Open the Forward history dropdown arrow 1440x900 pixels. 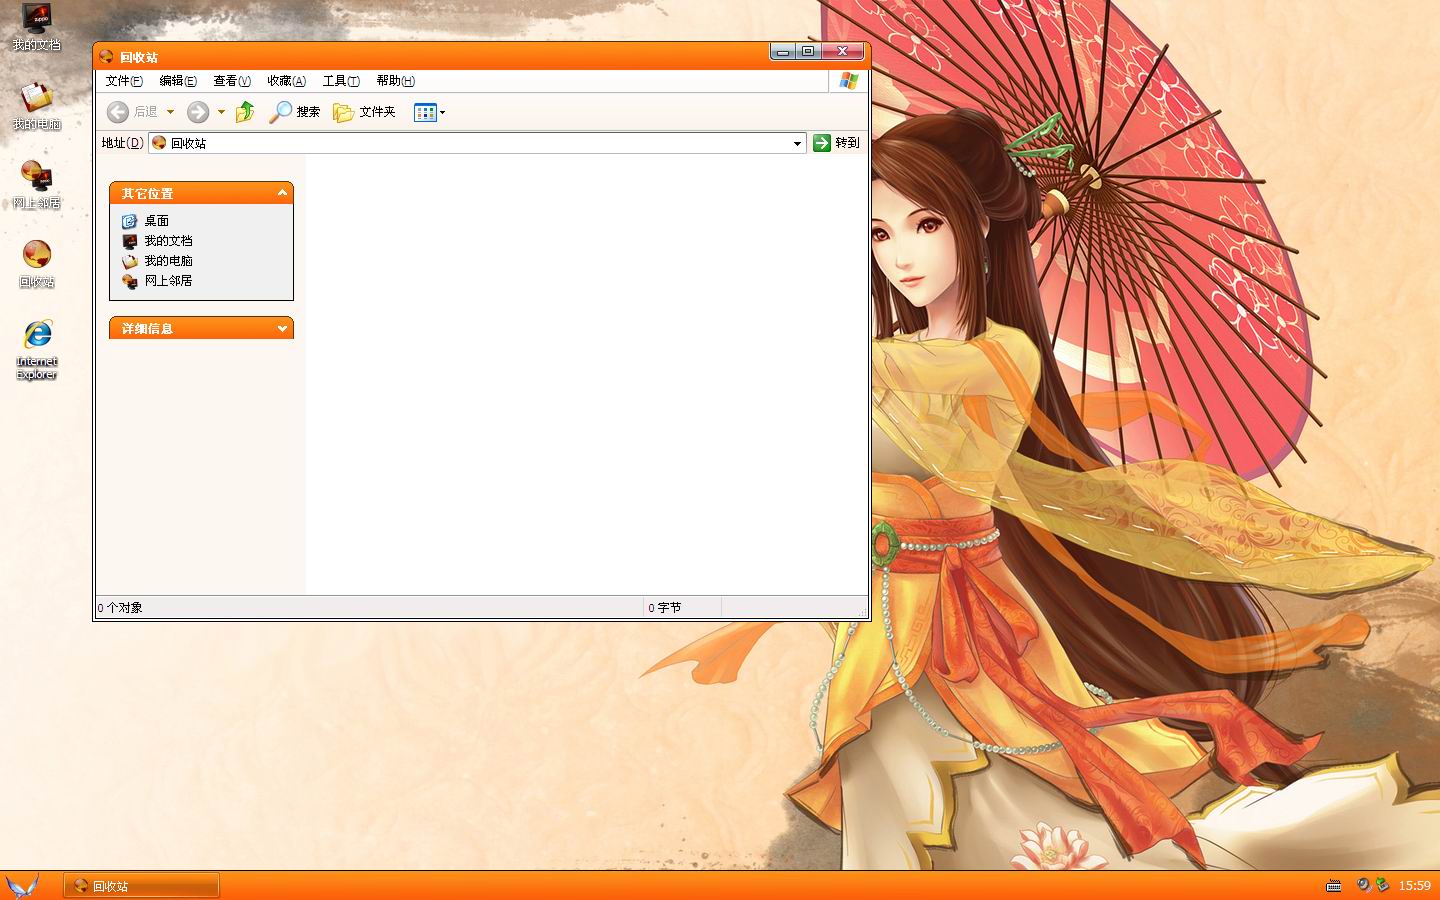point(221,112)
